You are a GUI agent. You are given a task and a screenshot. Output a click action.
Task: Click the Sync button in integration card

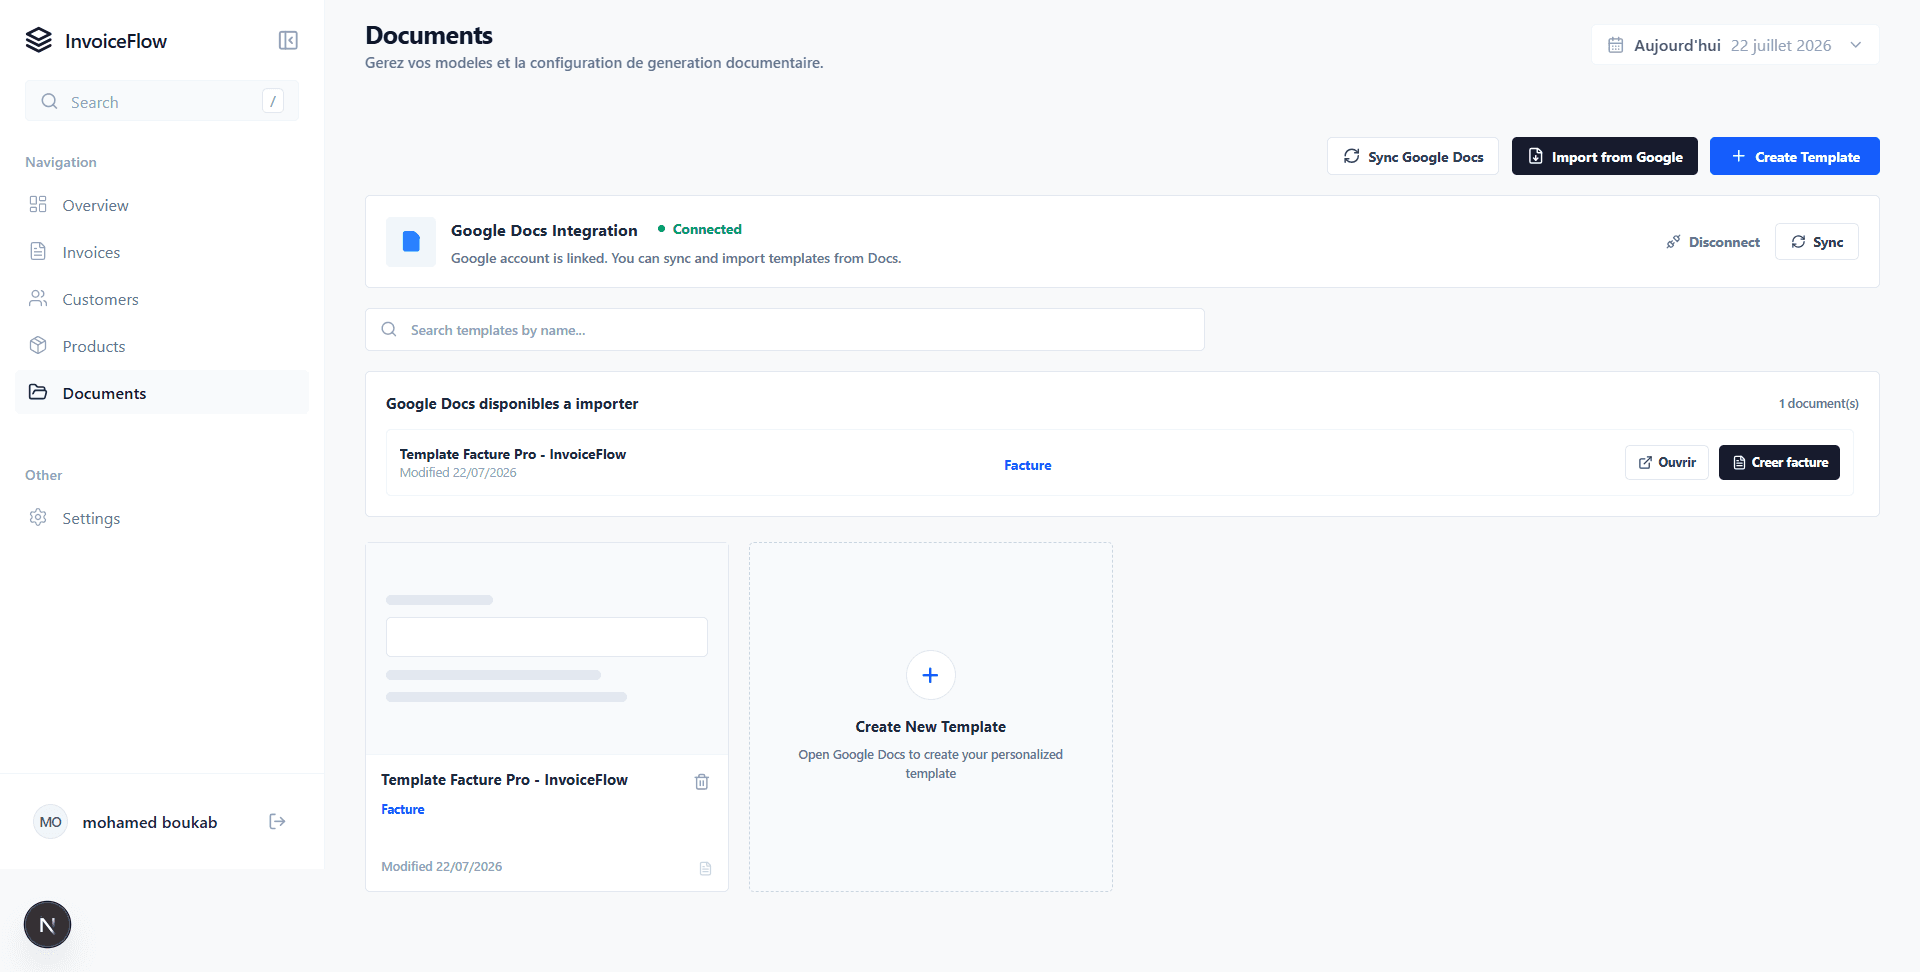point(1816,242)
